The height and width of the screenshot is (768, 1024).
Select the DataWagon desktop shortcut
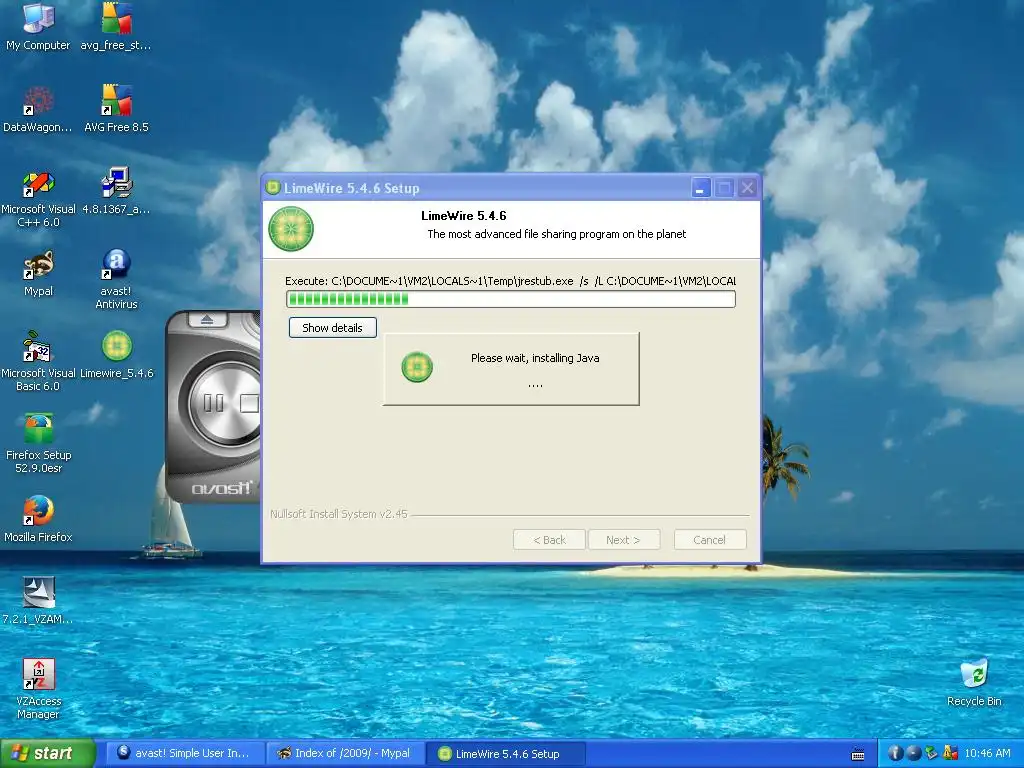pos(38,109)
